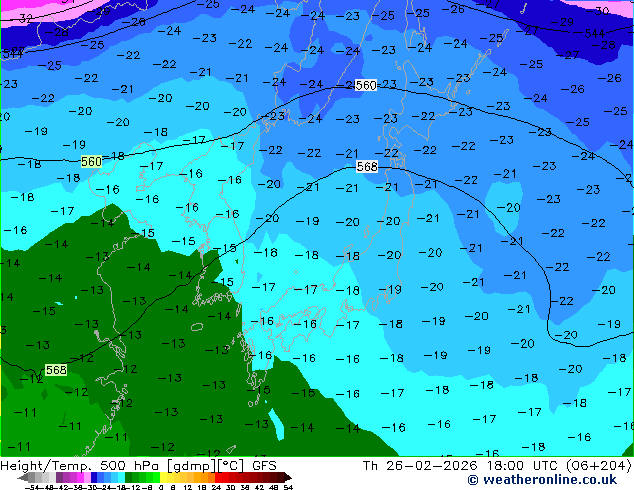Click the 54 value at the legend's right end
634x490 pixels.
click(288, 487)
